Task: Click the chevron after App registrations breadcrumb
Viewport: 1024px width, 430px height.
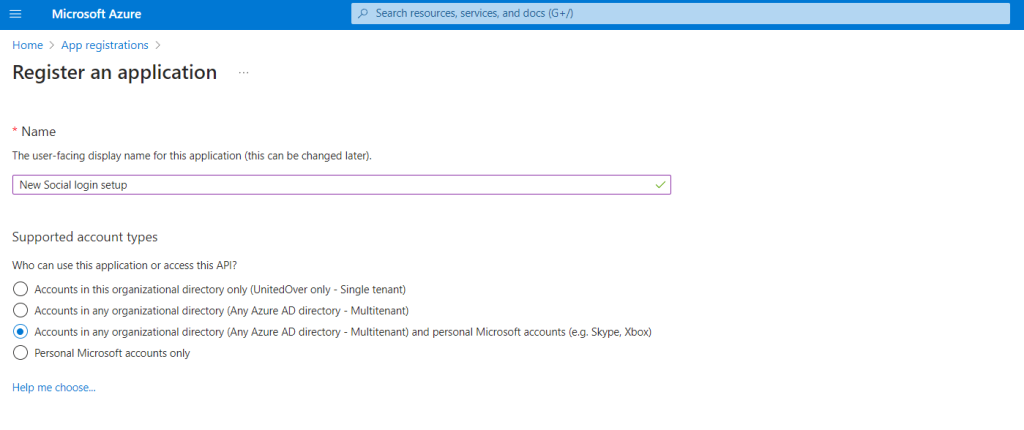Action: click(x=157, y=45)
